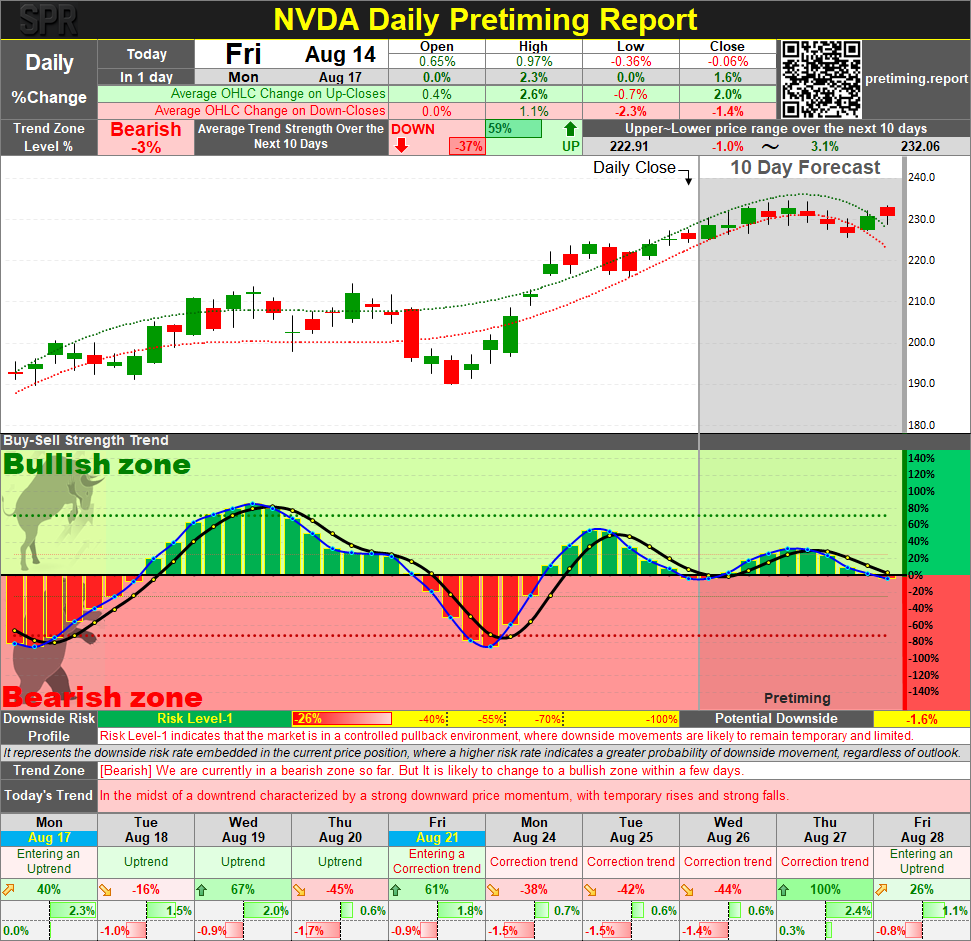This screenshot has height=941, width=971.
Task: Click today's High value 0.97%
Action: coord(534,61)
